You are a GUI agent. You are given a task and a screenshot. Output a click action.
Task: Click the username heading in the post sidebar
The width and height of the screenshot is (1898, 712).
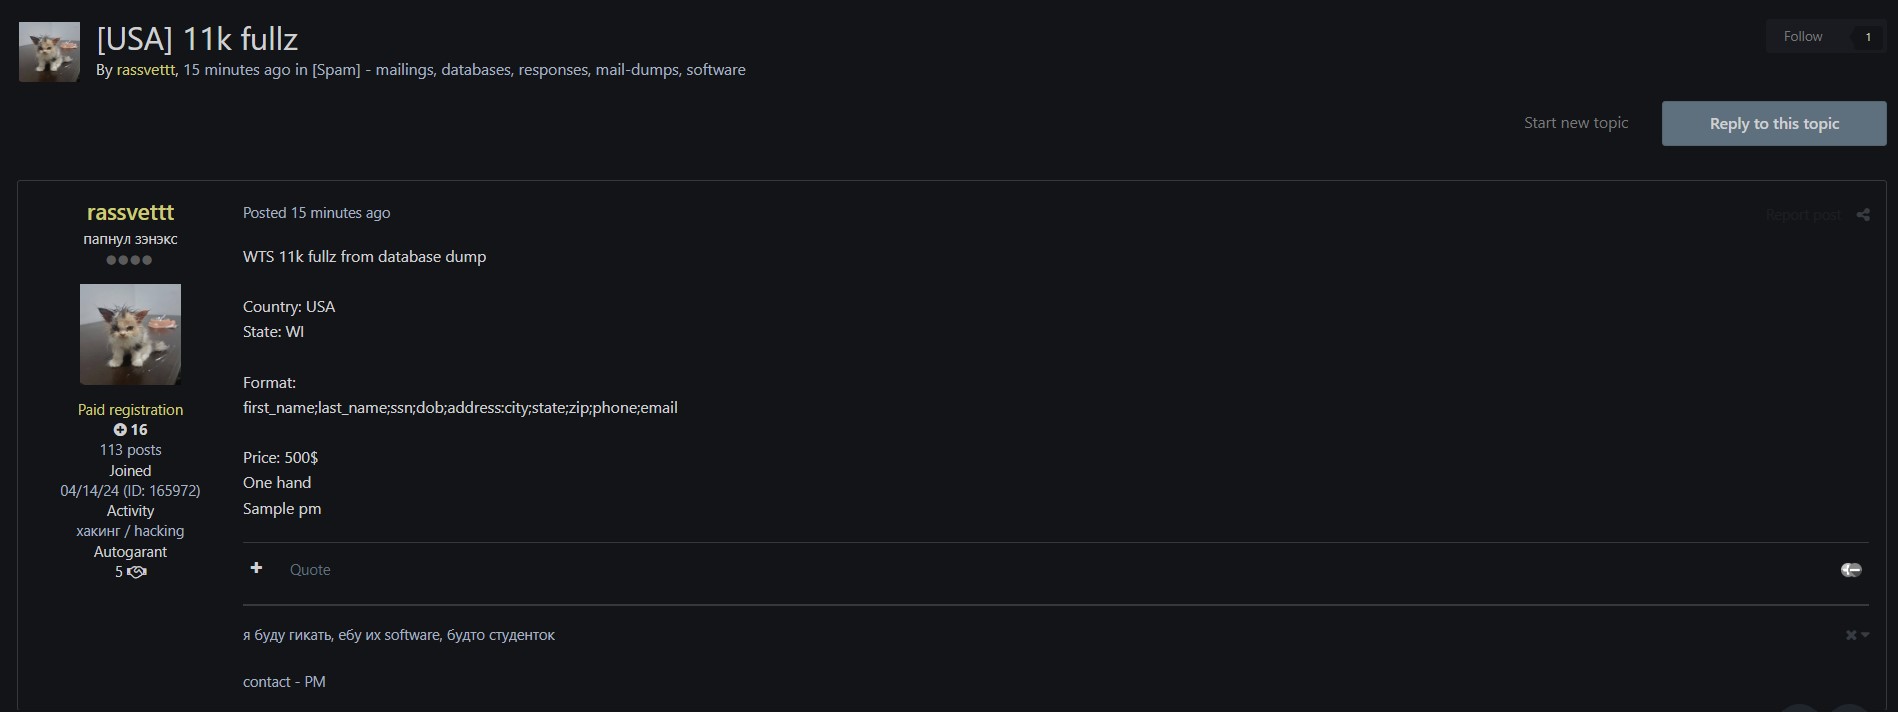pyautogui.click(x=130, y=213)
